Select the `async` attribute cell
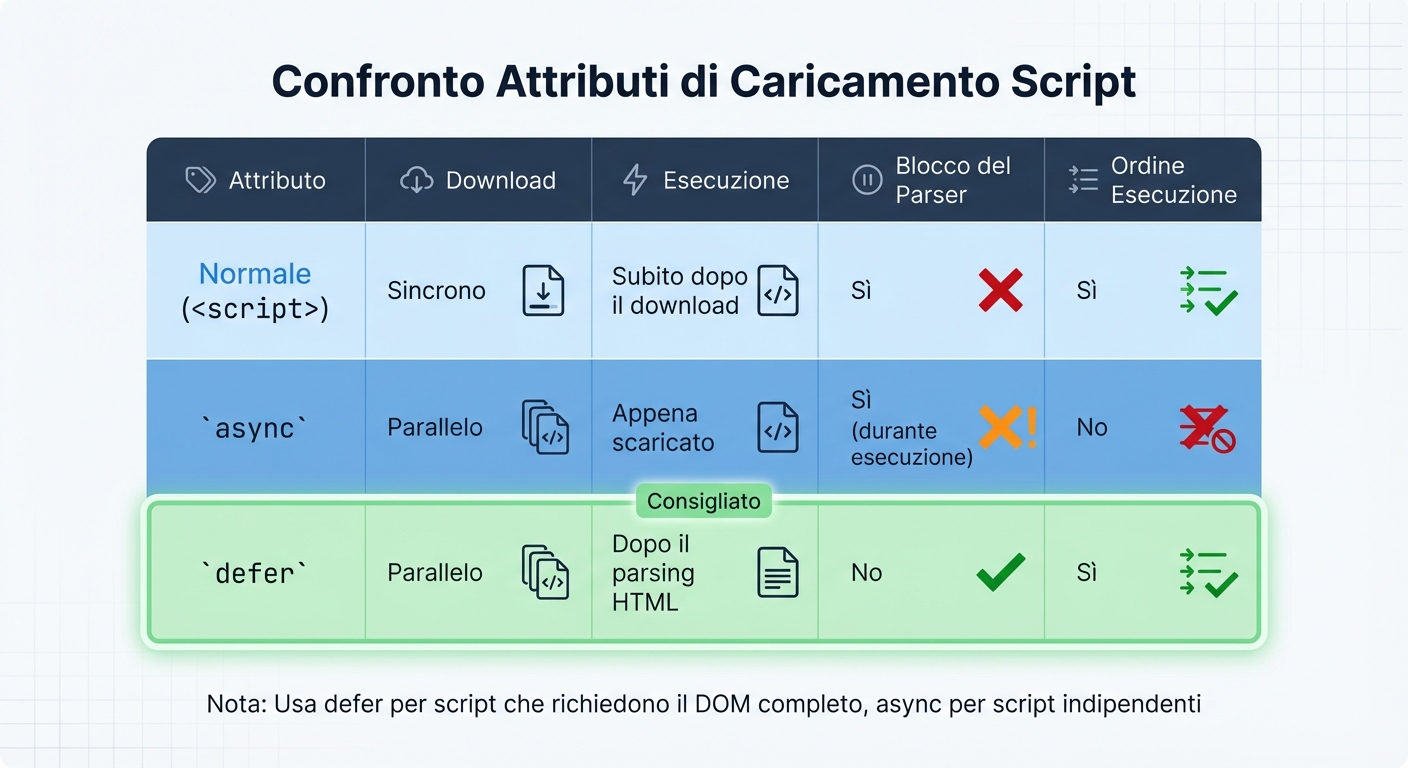 tap(255, 427)
